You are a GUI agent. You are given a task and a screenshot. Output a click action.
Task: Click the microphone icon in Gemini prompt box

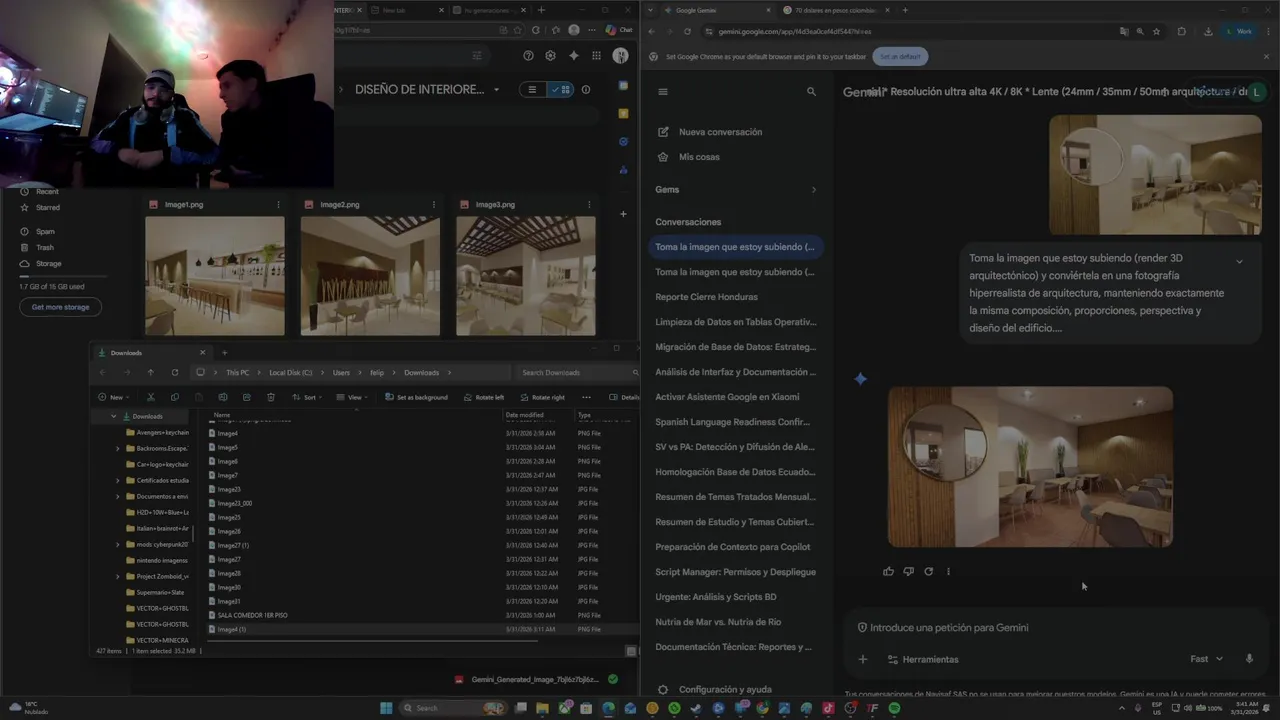click(x=1249, y=659)
